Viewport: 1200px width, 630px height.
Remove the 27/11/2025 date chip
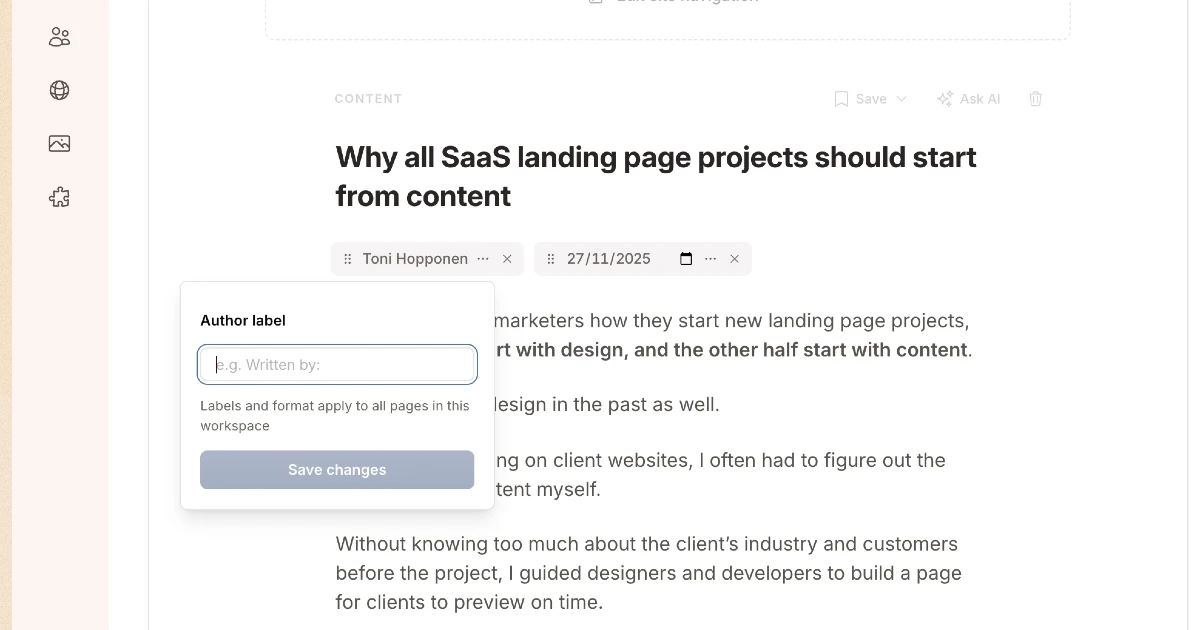(x=735, y=259)
